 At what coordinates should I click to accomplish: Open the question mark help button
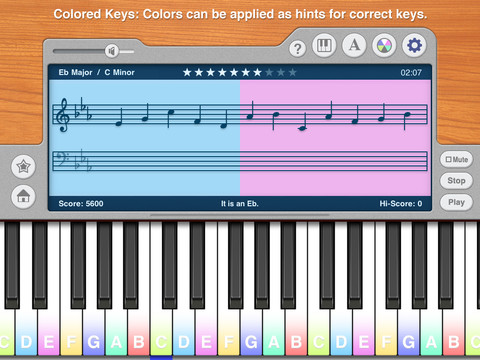tap(298, 49)
